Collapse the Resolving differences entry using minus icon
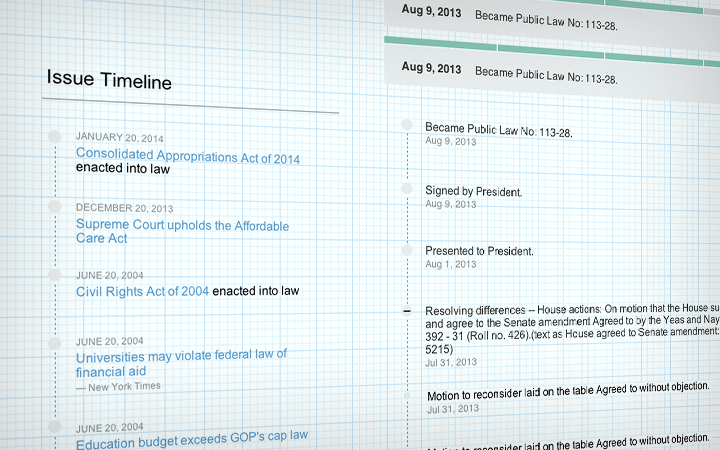This screenshot has height=450, width=720. 406,312
